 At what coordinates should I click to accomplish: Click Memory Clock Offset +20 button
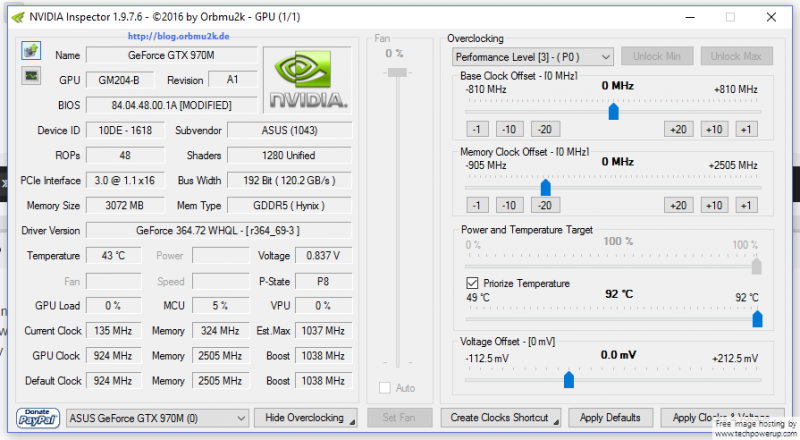click(679, 205)
